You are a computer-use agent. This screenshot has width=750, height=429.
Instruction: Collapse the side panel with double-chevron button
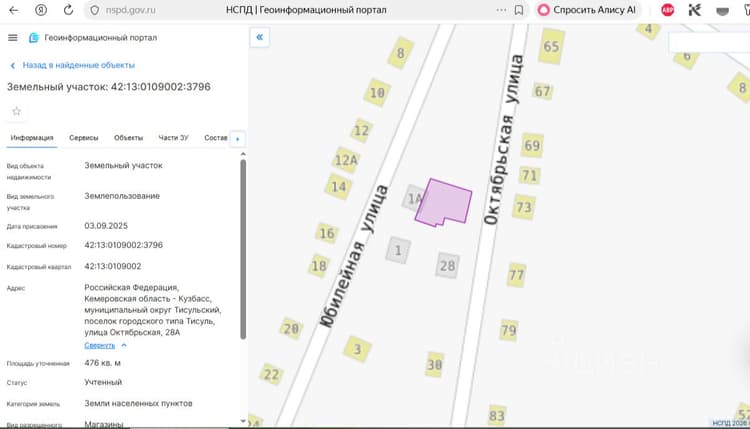point(260,37)
